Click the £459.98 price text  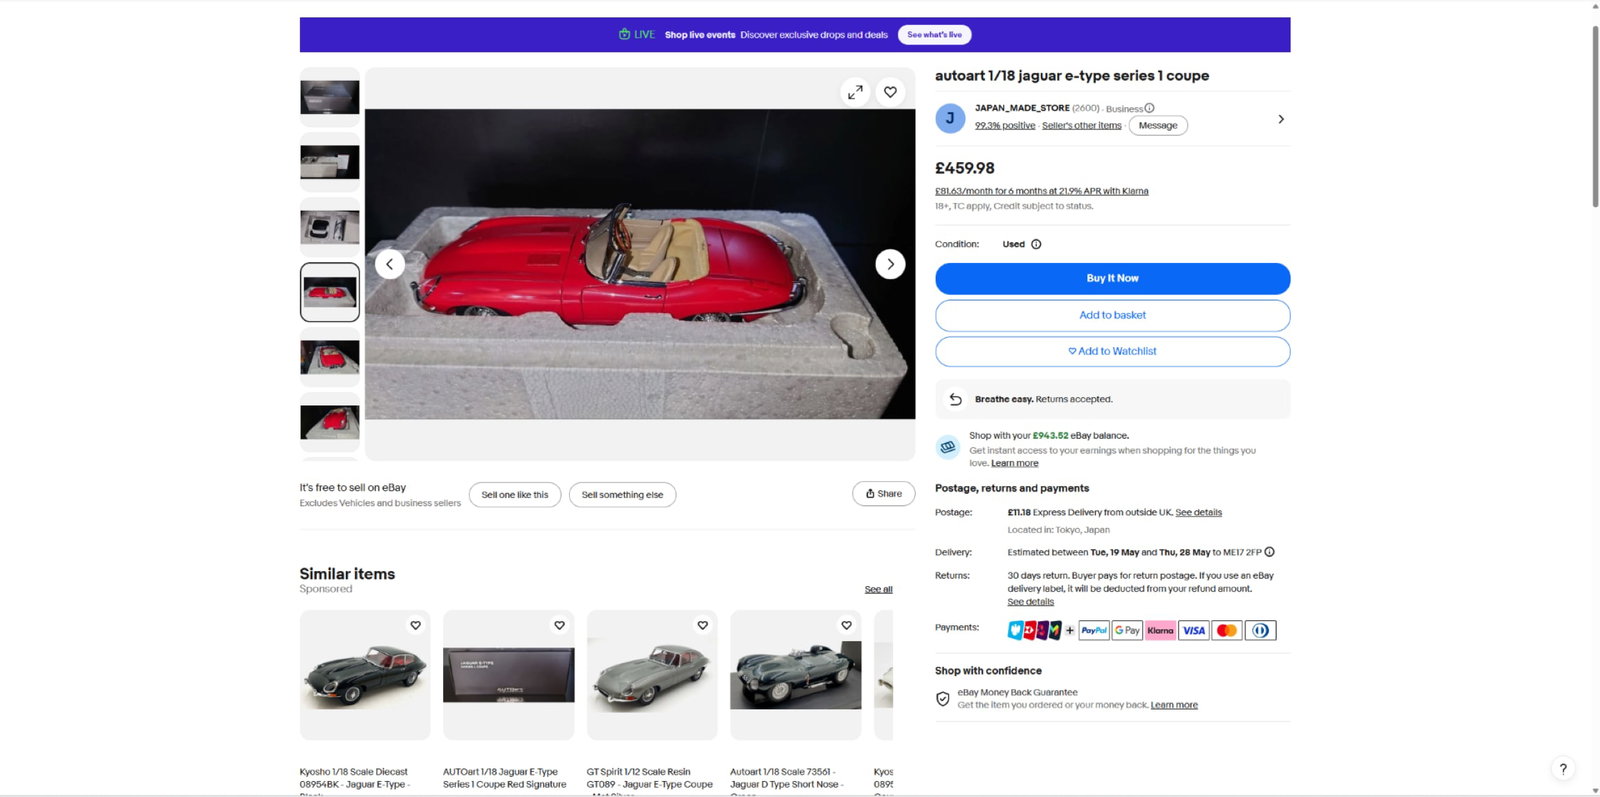pos(965,168)
